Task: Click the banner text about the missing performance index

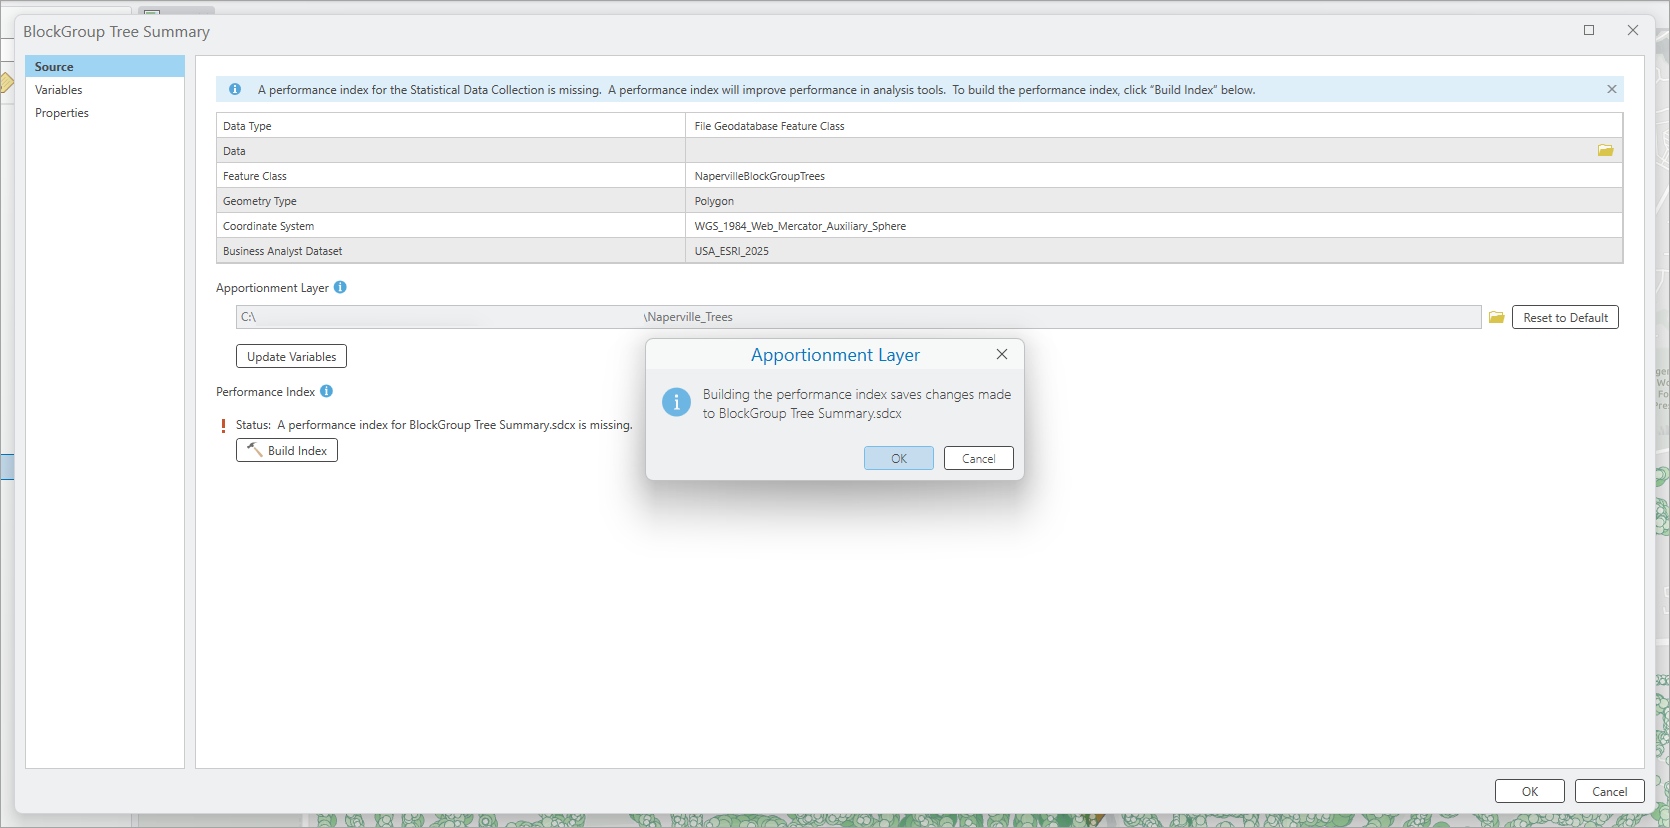Action: [x=756, y=90]
